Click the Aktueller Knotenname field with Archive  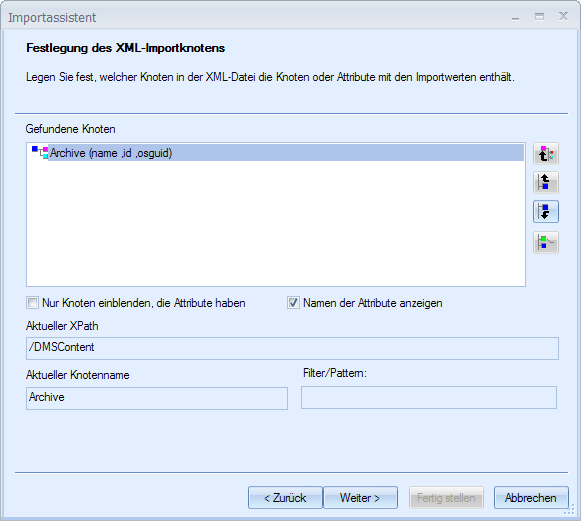pyautogui.click(x=157, y=398)
